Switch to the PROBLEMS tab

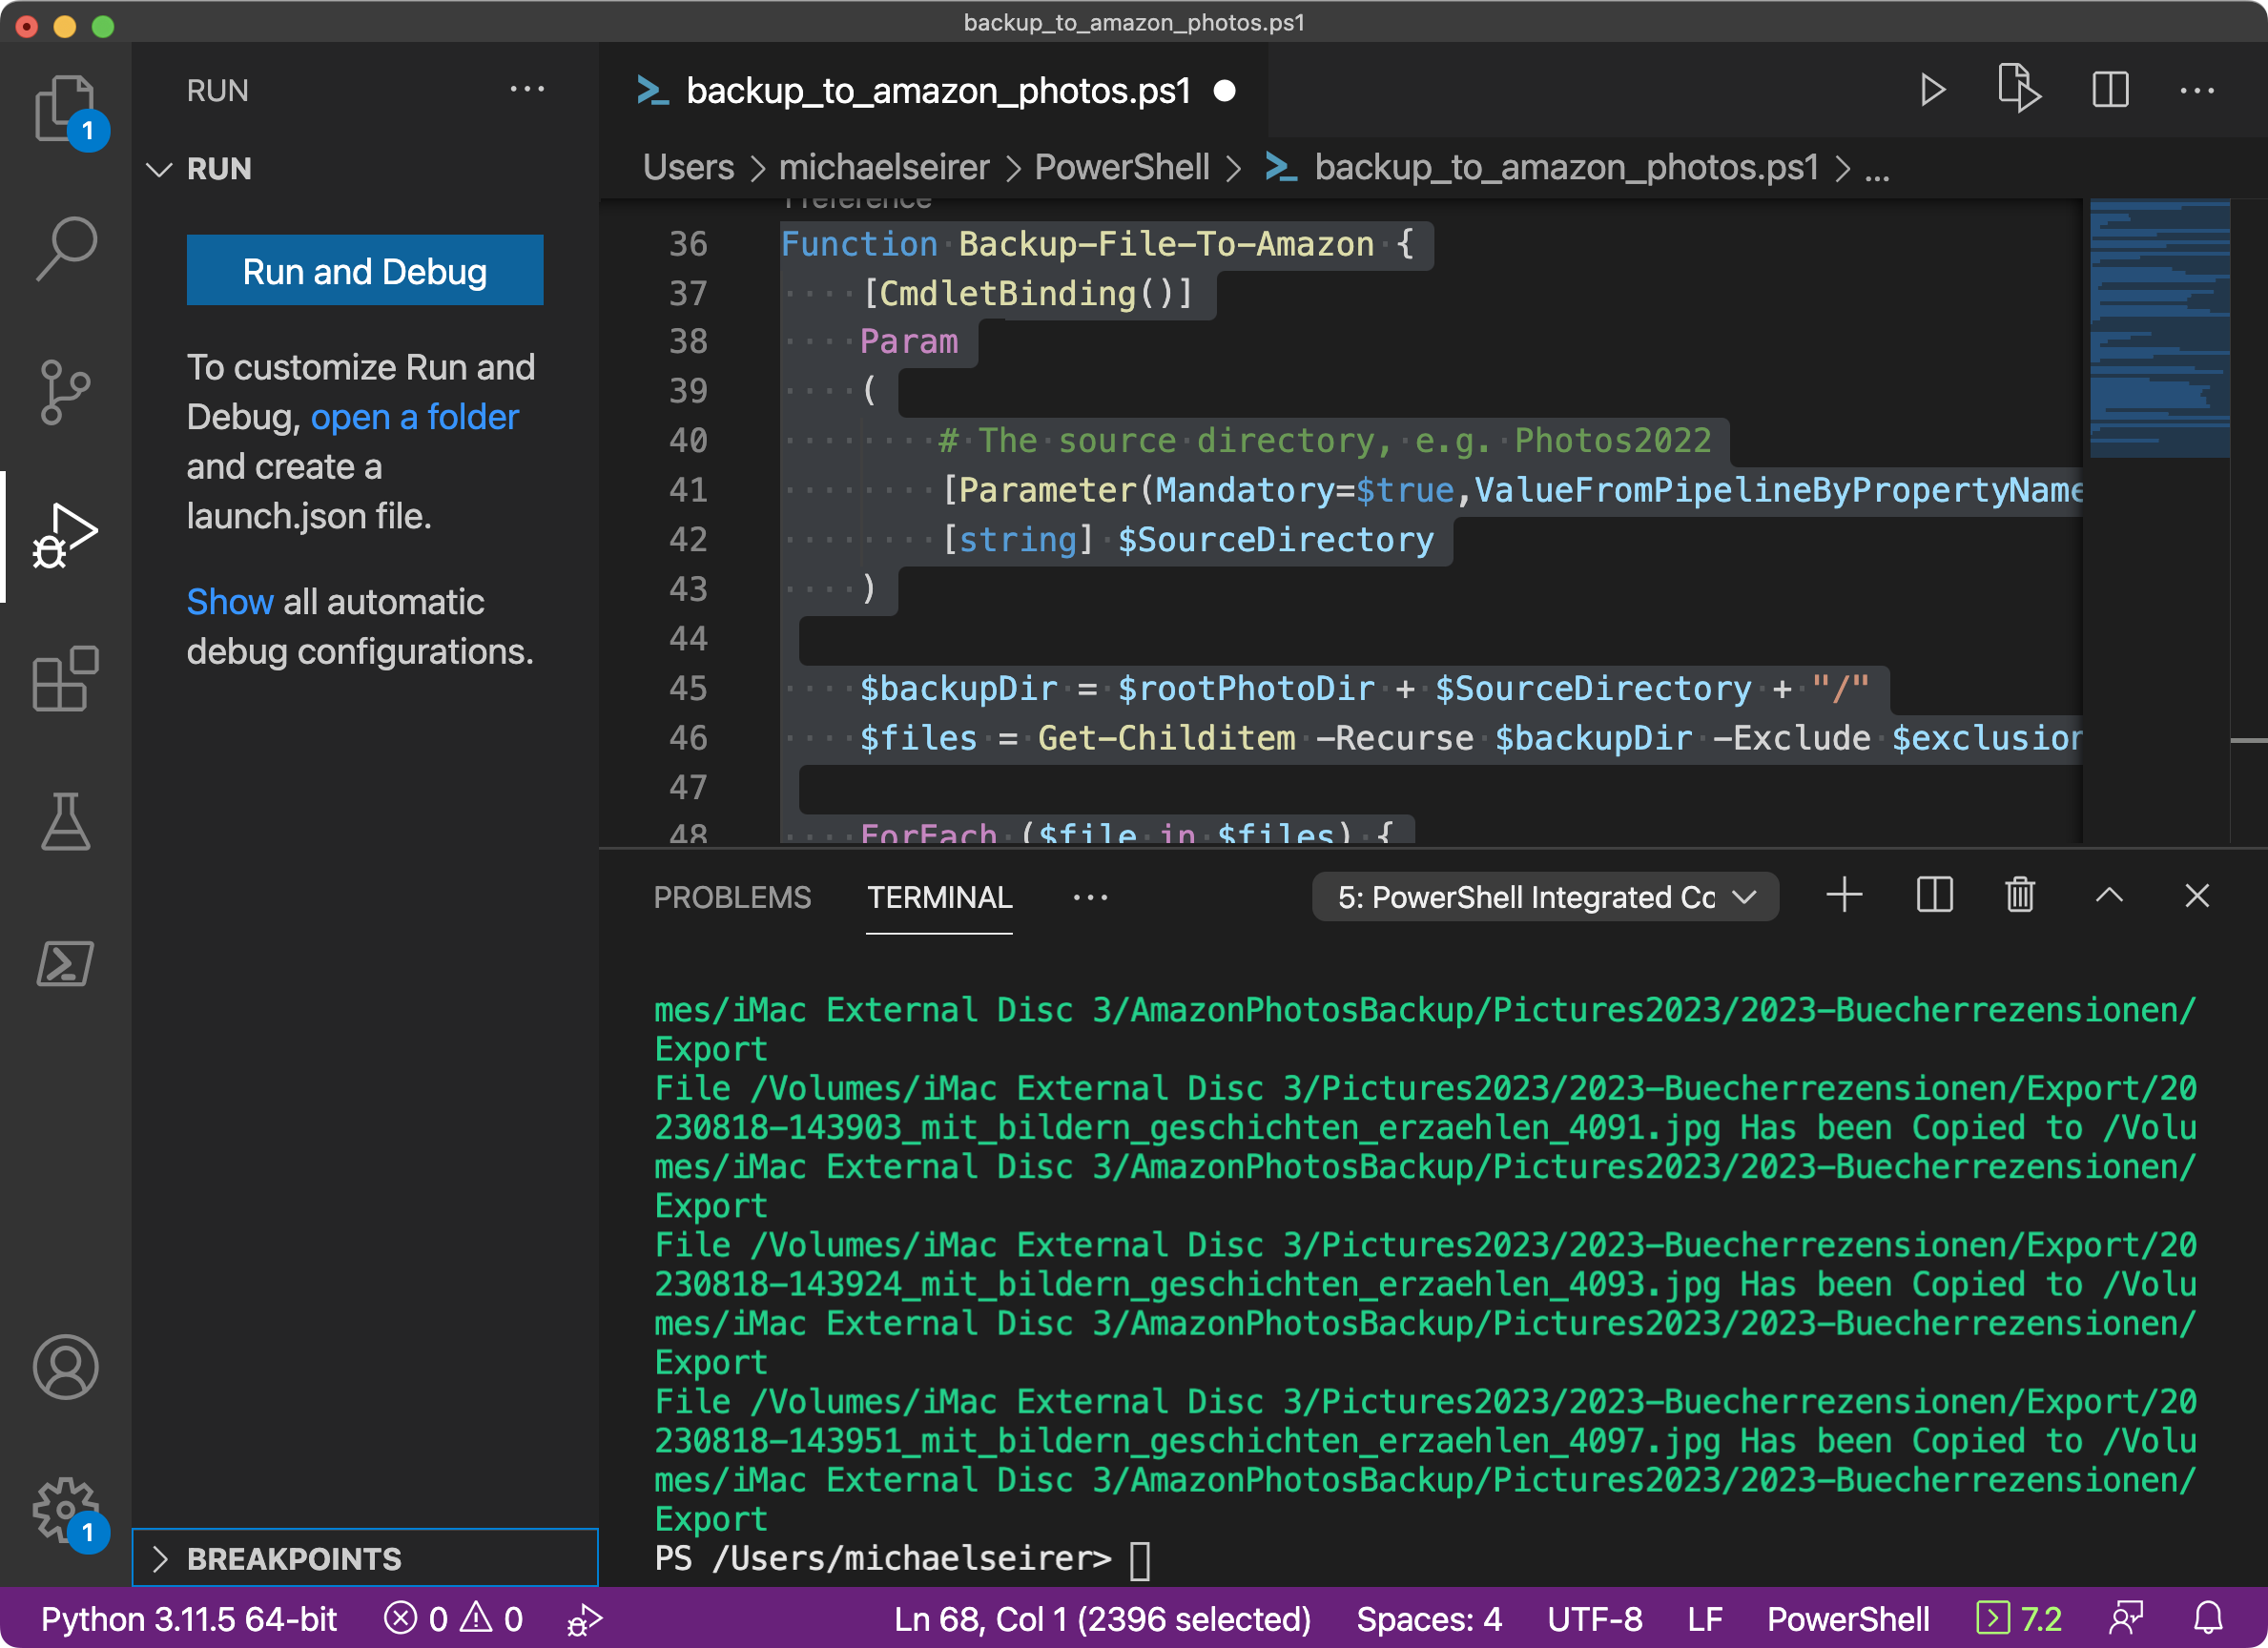pyautogui.click(x=732, y=897)
